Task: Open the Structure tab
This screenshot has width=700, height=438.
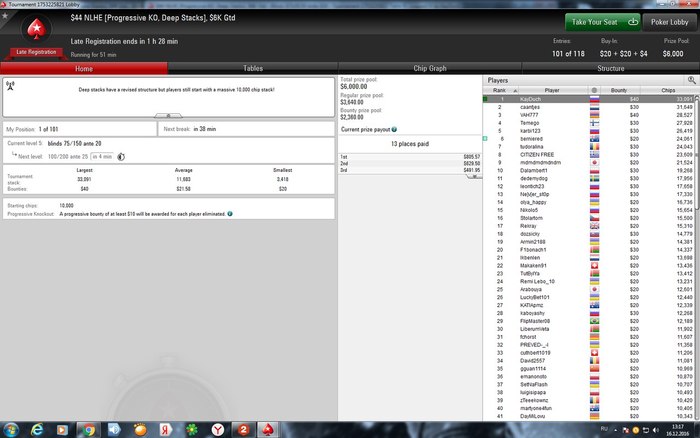Action: click(x=610, y=68)
